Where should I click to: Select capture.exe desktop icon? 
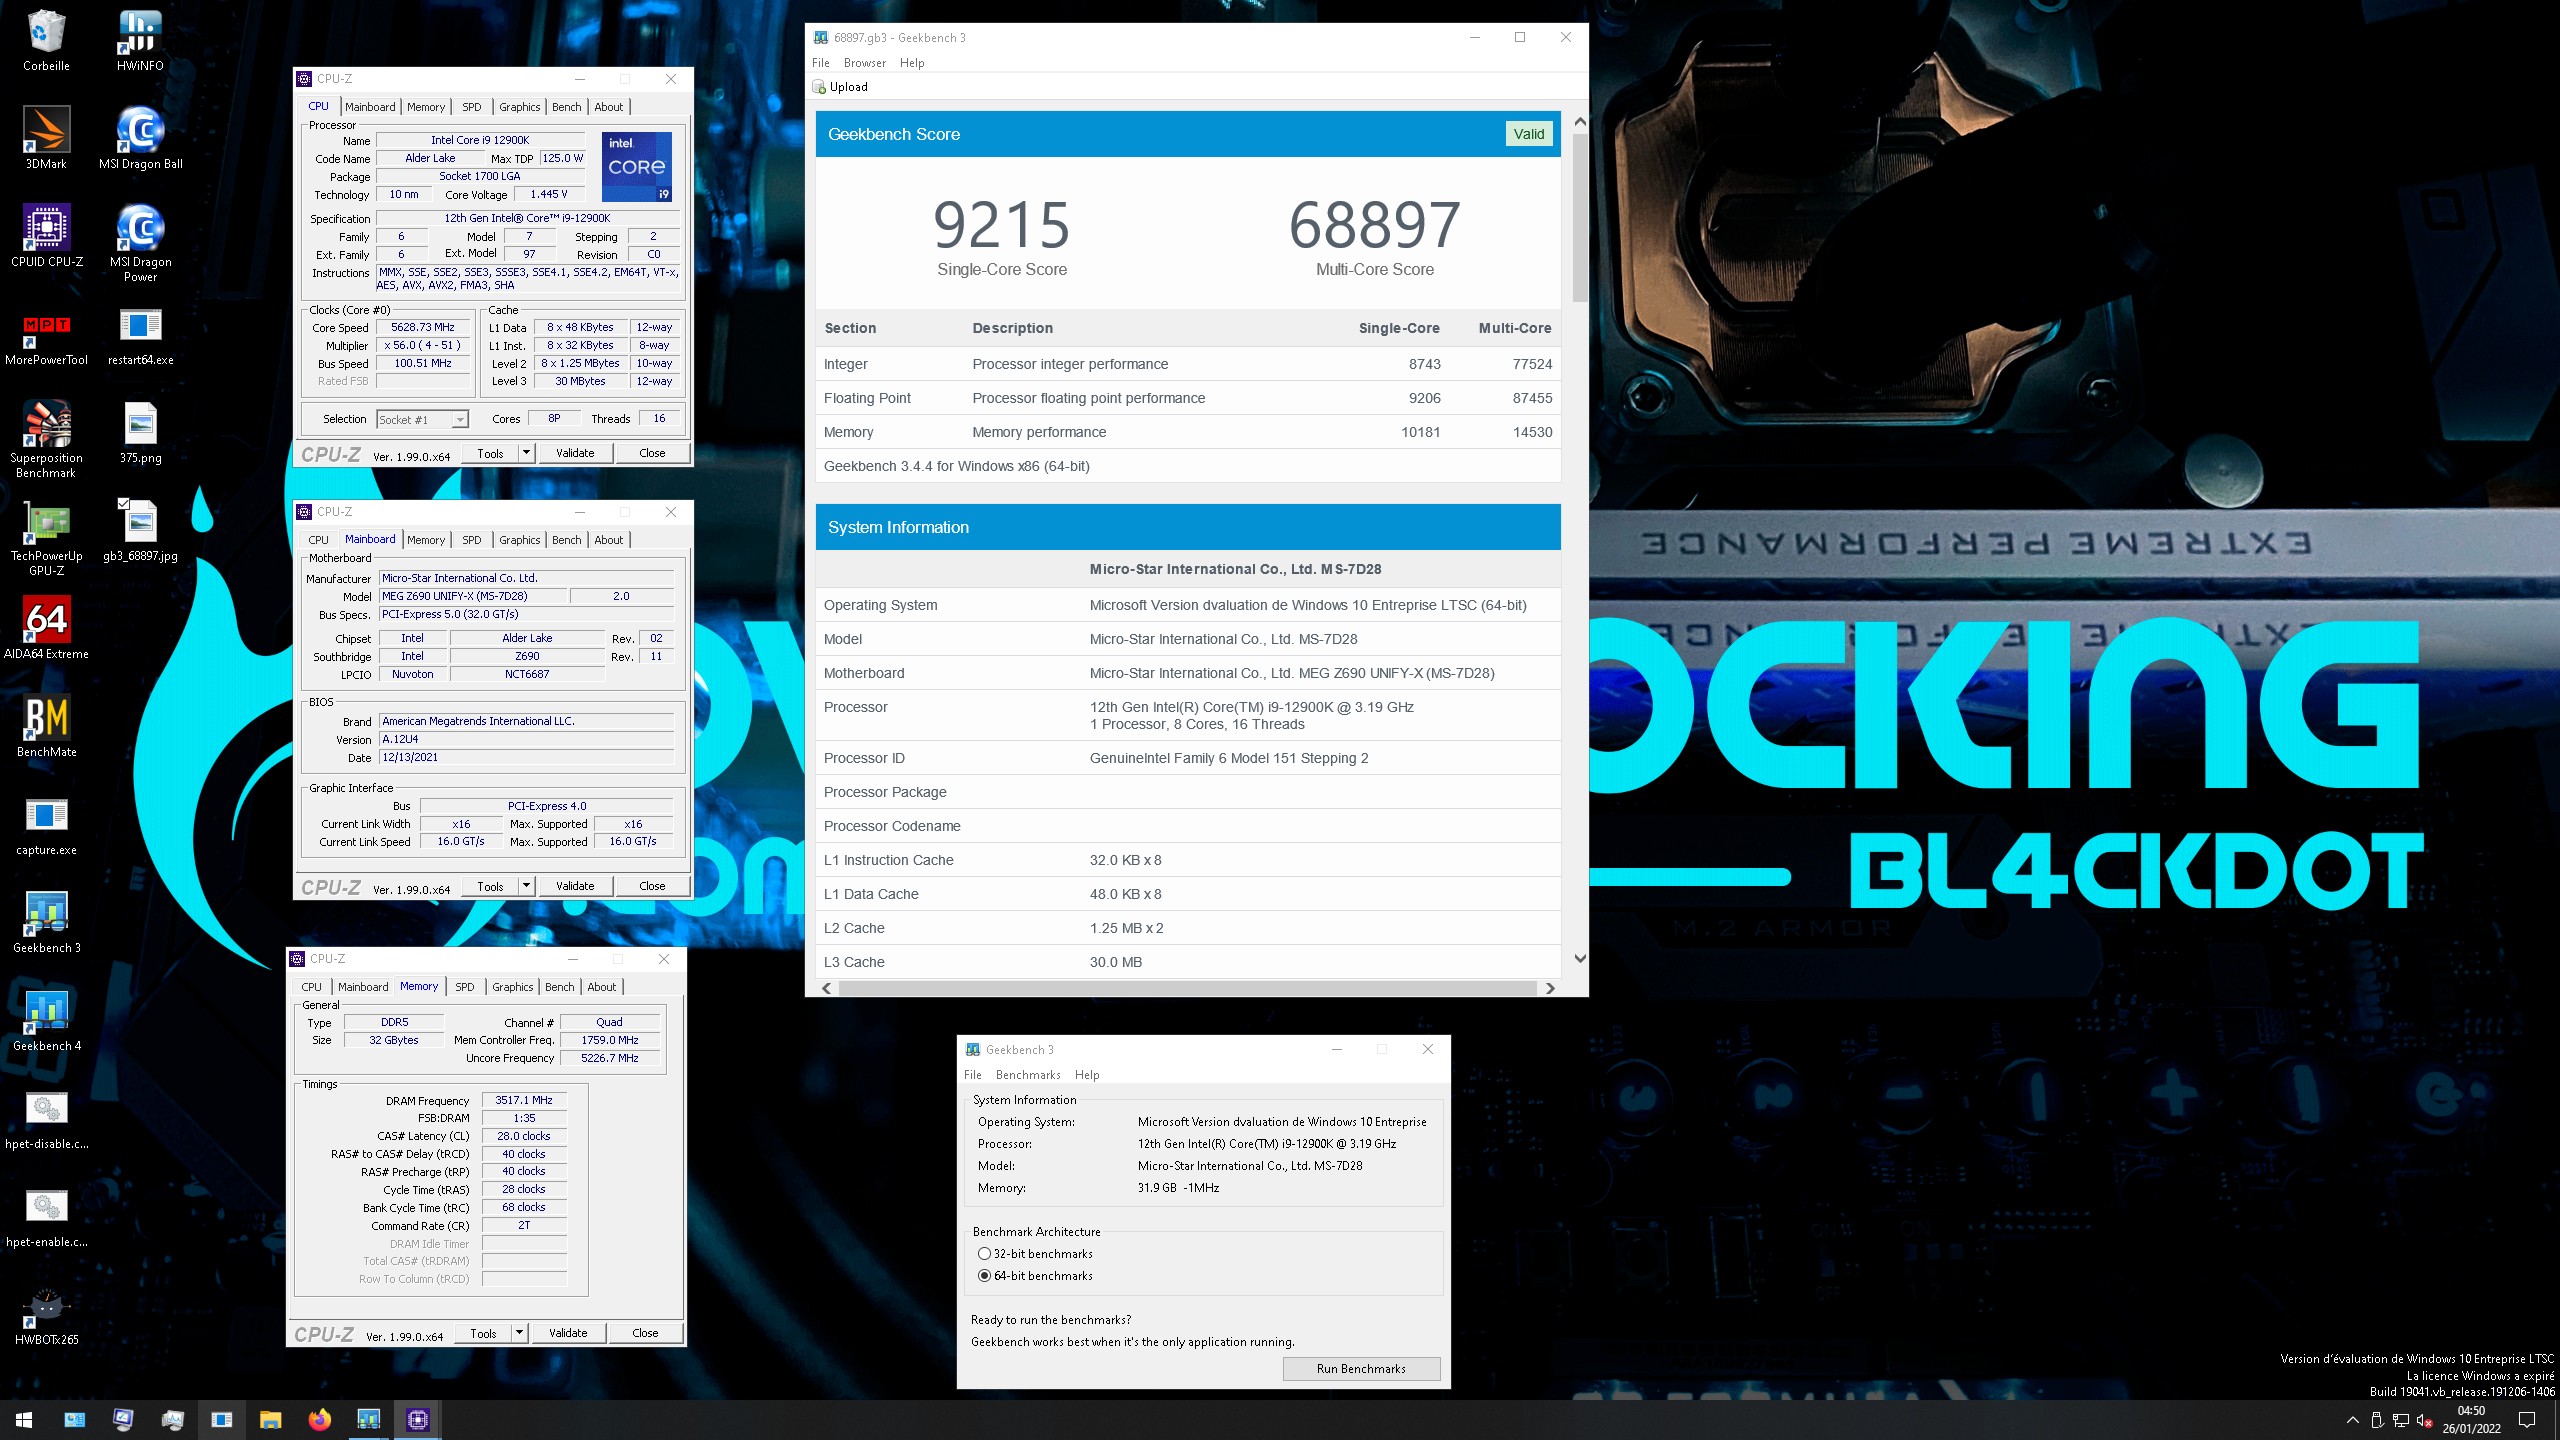(x=46, y=824)
